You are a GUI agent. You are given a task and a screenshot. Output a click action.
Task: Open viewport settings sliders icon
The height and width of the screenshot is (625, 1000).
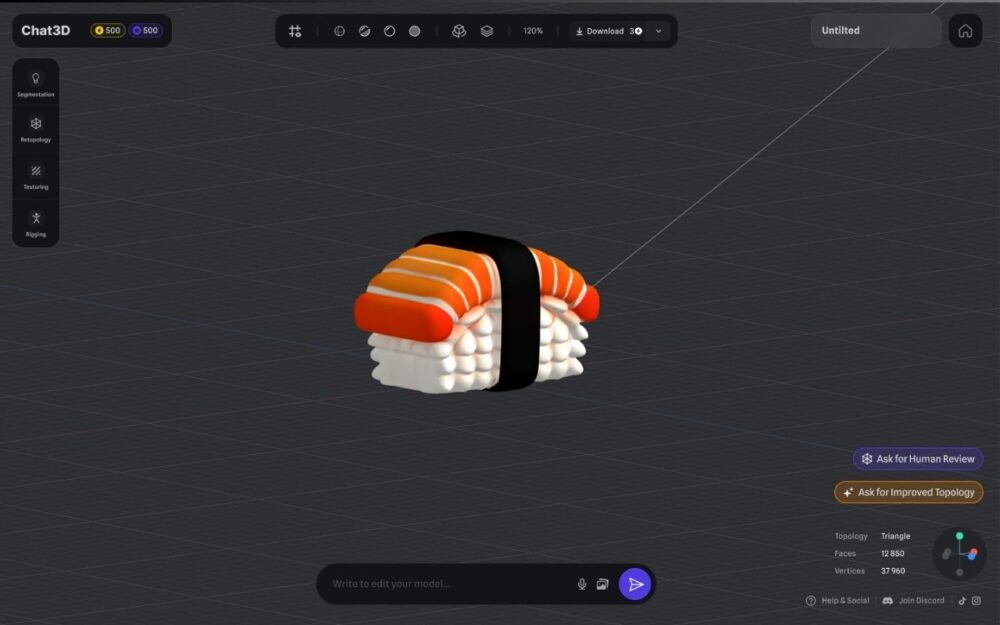(x=295, y=31)
